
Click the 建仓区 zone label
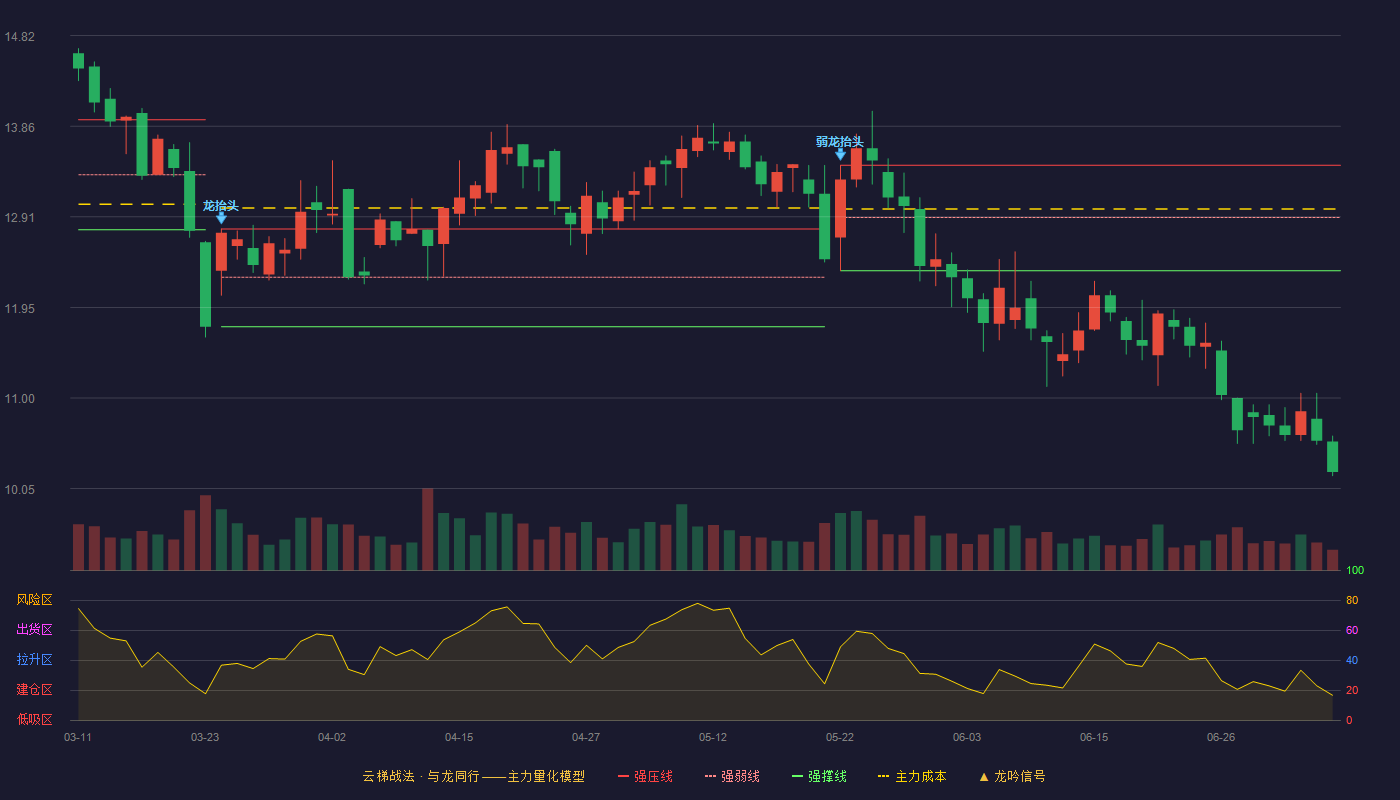coord(34,690)
